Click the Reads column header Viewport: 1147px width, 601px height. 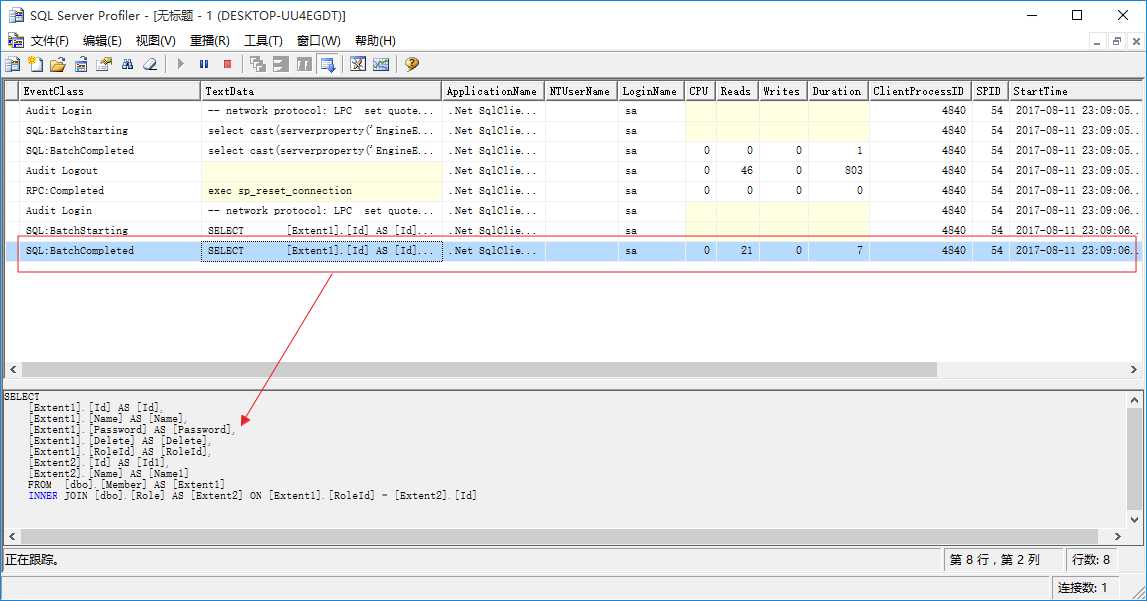click(x=737, y=91)
